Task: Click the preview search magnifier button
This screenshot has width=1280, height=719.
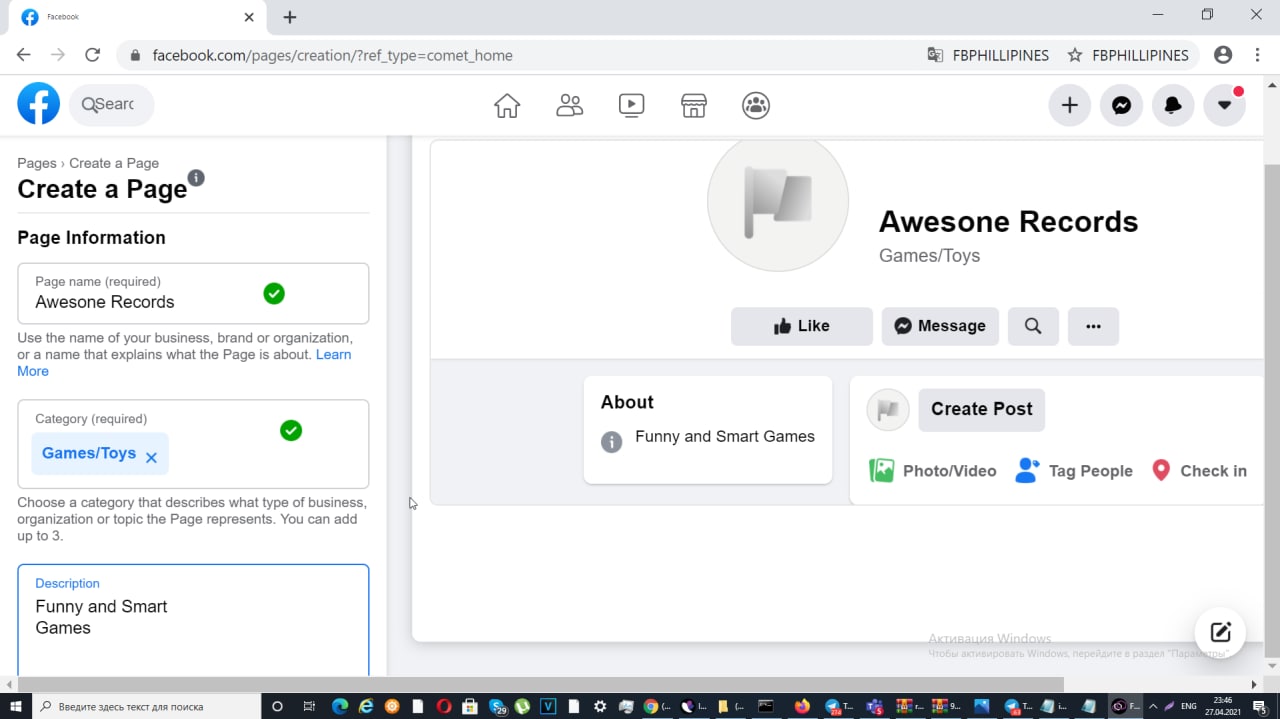Action: [1033, 326]
